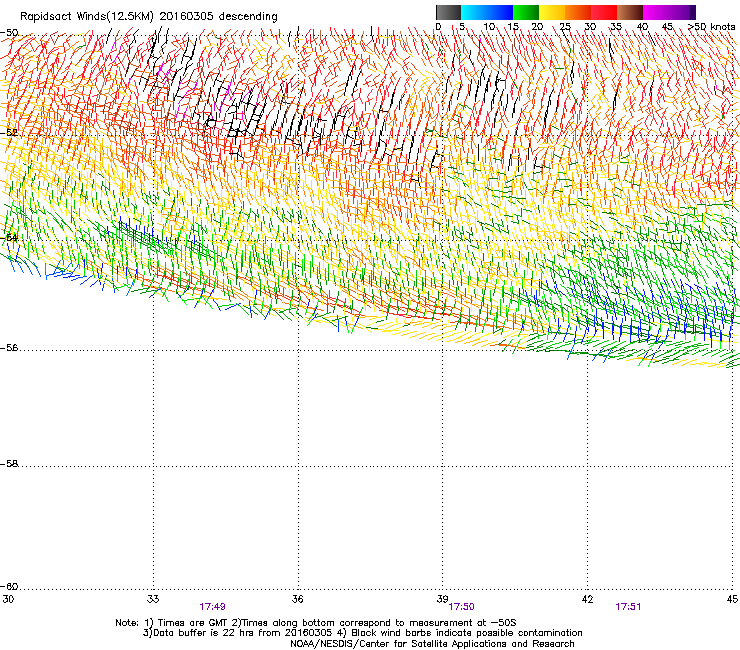Click the '25' label under the color bar
Image resolution: width=740 pixels, height=650 pixels.
coord(565,27)
